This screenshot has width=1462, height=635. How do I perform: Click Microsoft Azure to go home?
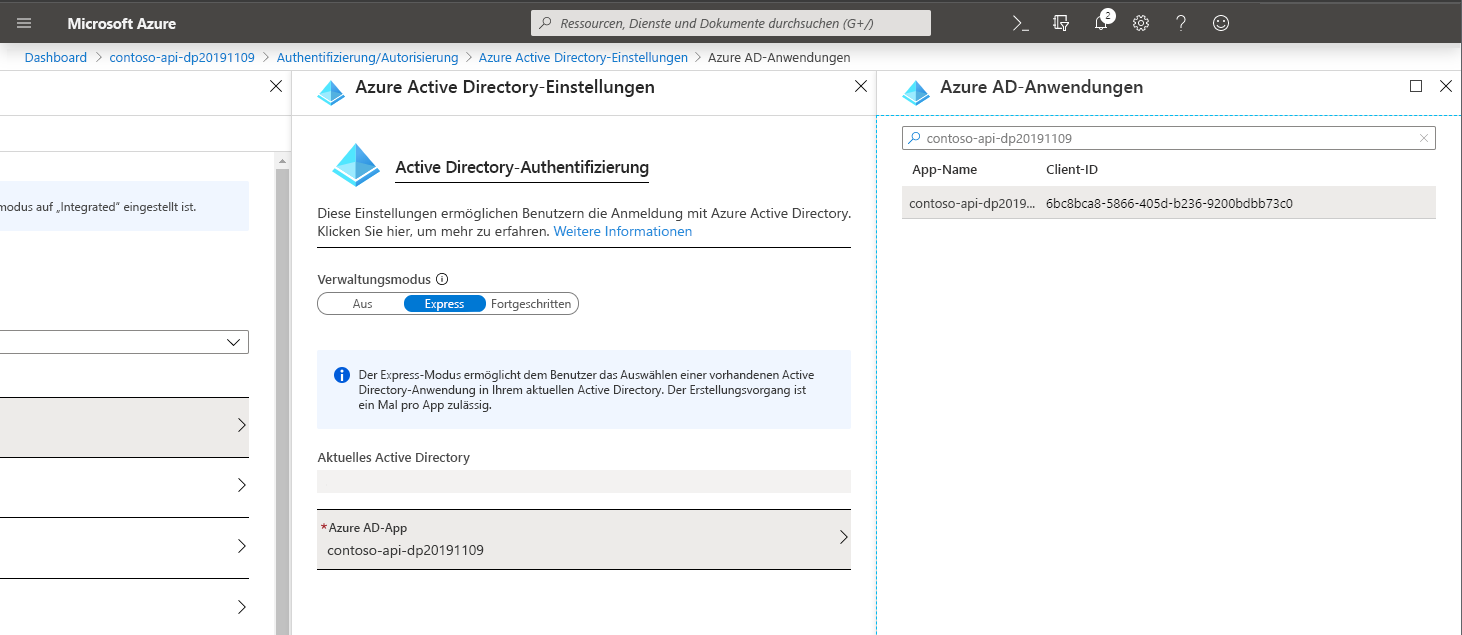coord(121,22)
